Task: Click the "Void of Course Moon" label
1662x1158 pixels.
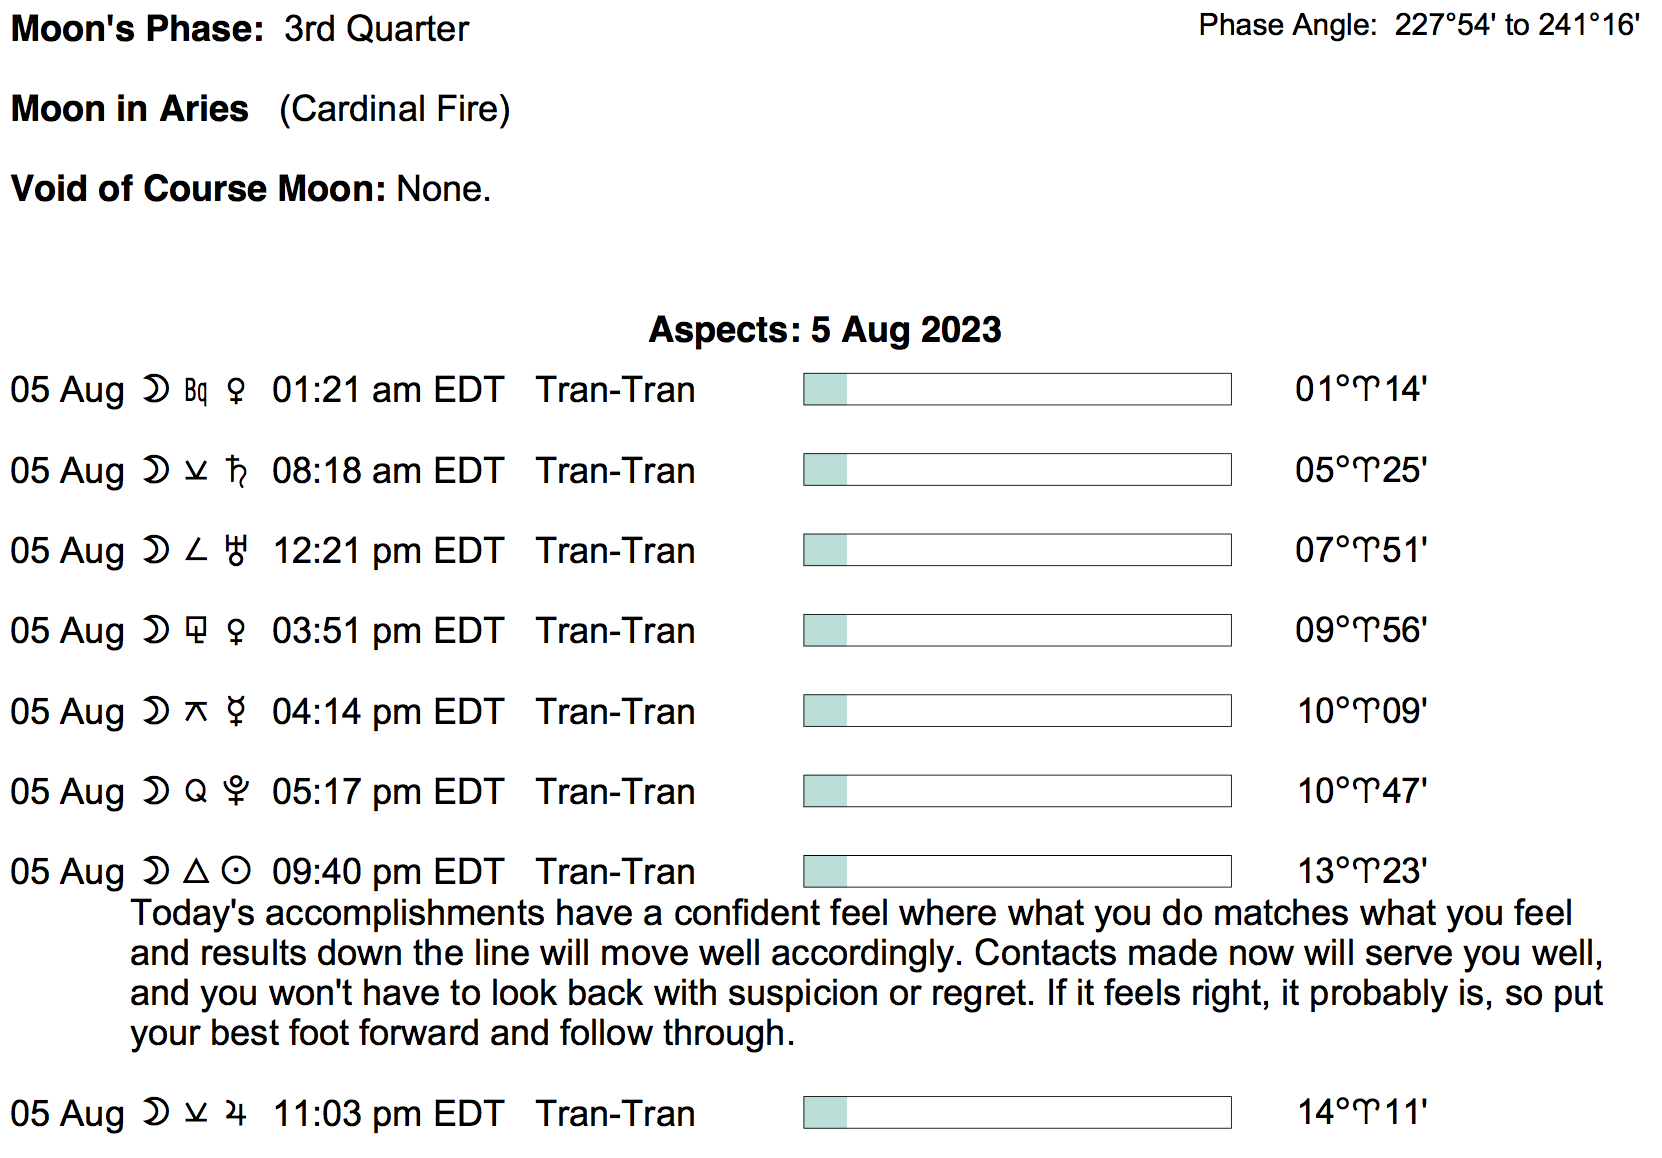Action: pos(198,188)
